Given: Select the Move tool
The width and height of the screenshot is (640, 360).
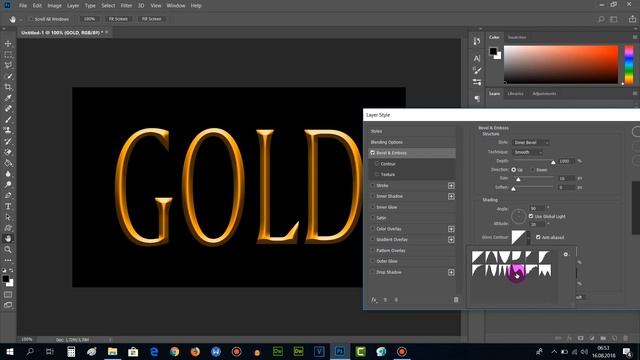Looking at the screenshot, I should [x=8, y=44].
